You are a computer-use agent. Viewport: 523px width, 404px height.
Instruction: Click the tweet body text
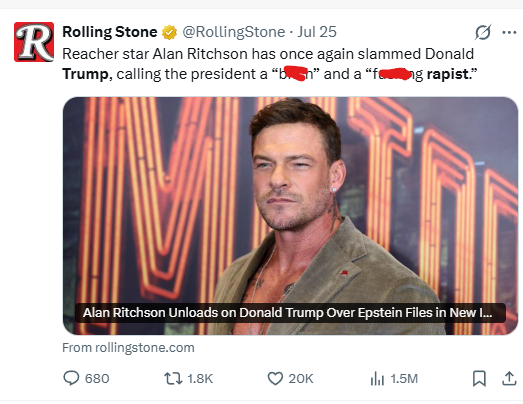point(270,64)
